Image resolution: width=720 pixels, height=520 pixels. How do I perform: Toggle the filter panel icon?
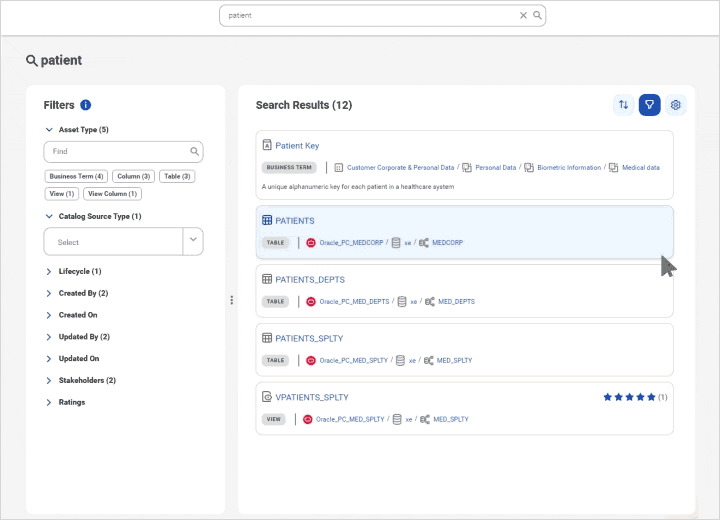pos(650,105)
